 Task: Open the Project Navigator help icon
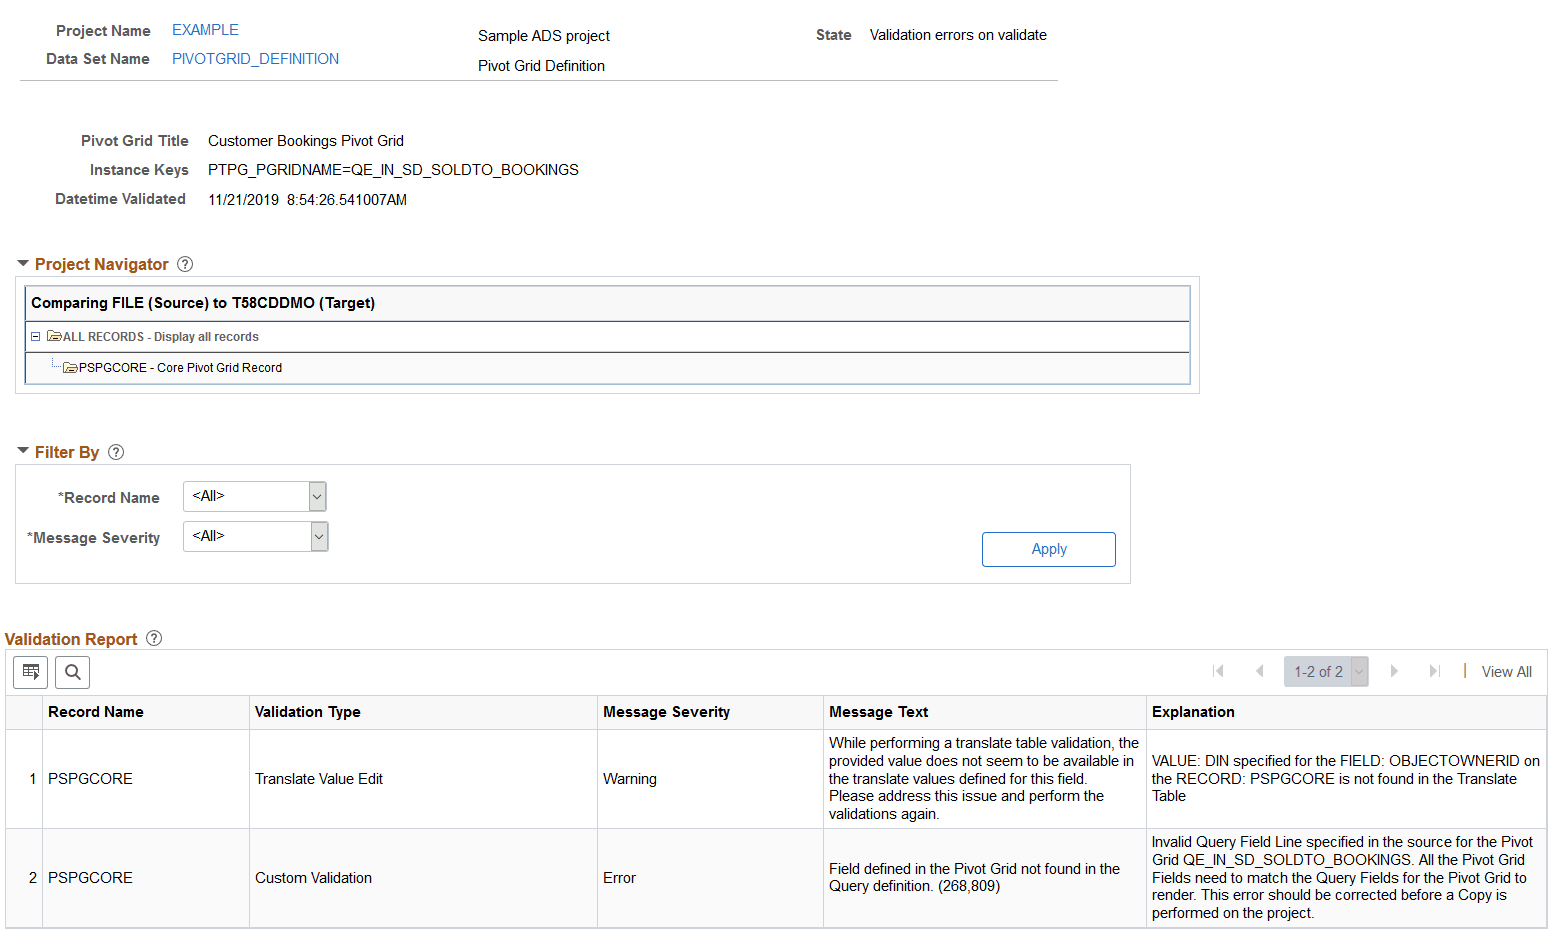185,263
